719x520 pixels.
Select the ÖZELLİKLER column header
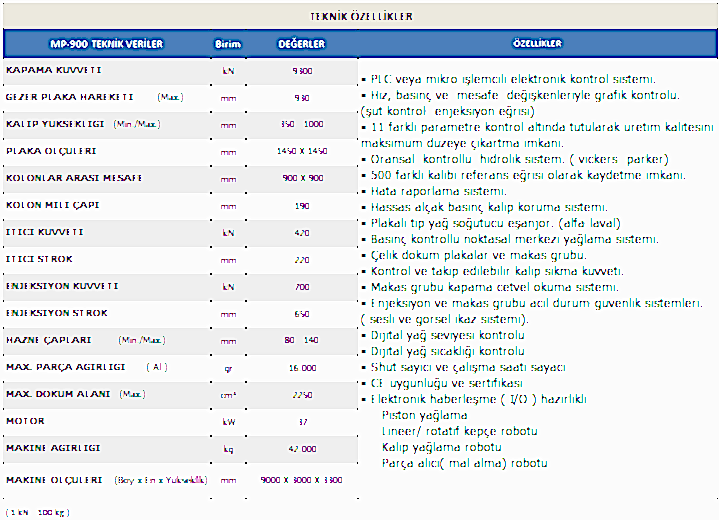coord(537,44)
